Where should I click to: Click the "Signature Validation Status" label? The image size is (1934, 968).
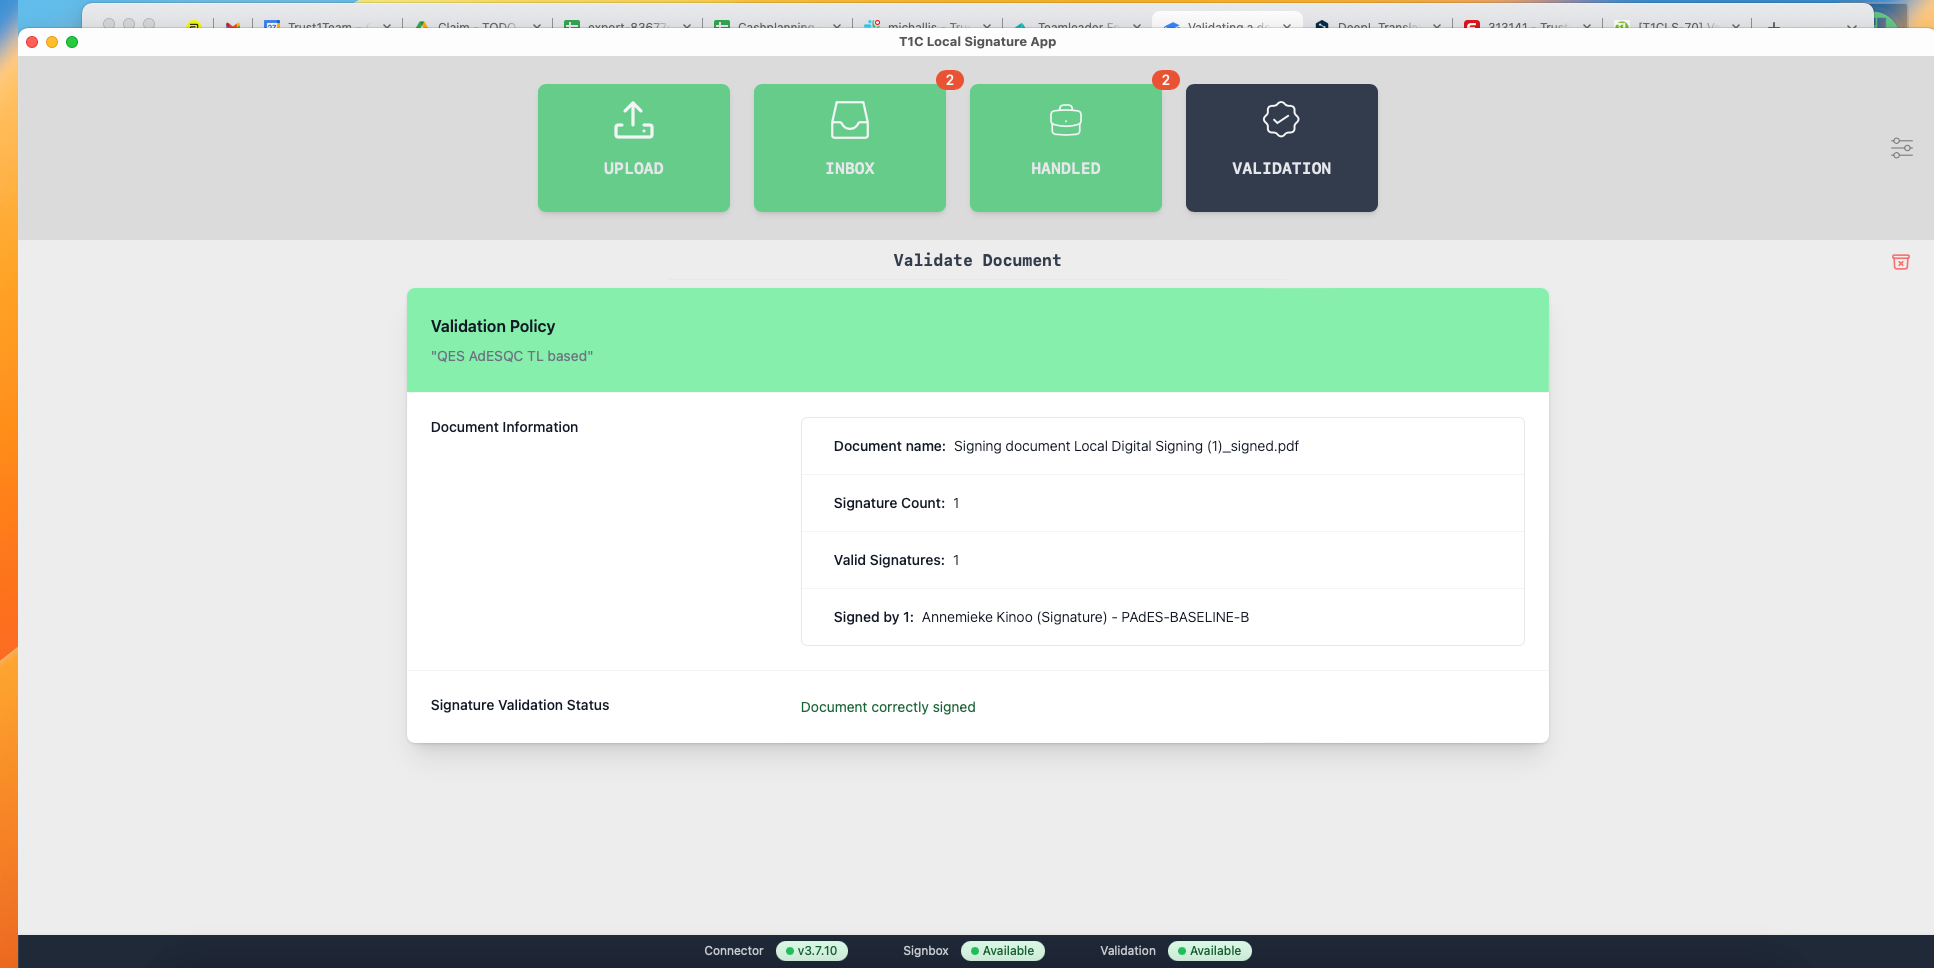pyautogui.click(x=520, y=705)
